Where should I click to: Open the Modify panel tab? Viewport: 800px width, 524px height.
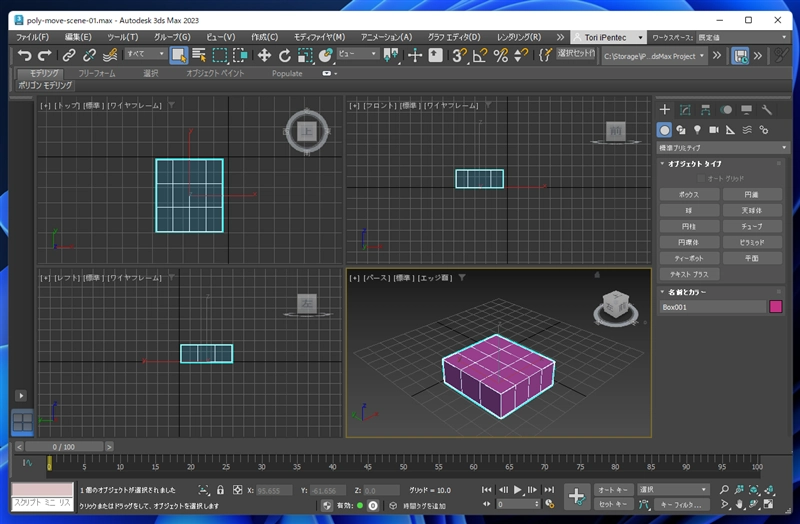(x=685, y=110)
